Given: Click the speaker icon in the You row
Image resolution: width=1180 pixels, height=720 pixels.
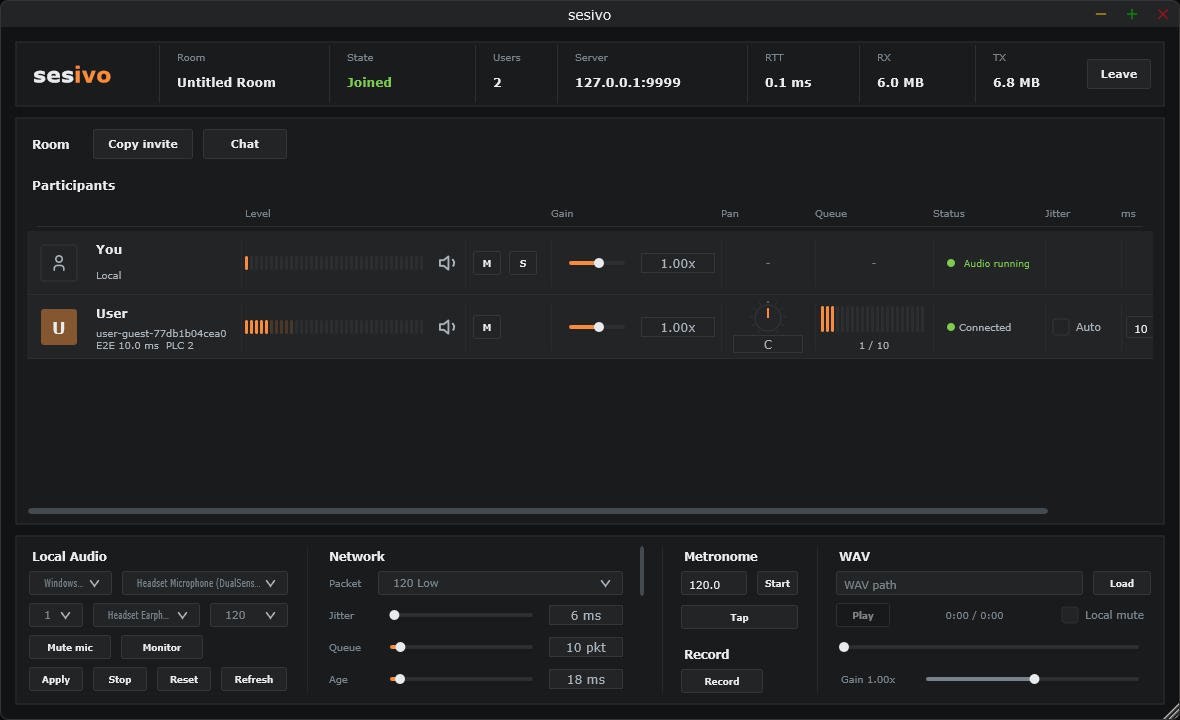Looking at the screenshot, I should point(447,263).
